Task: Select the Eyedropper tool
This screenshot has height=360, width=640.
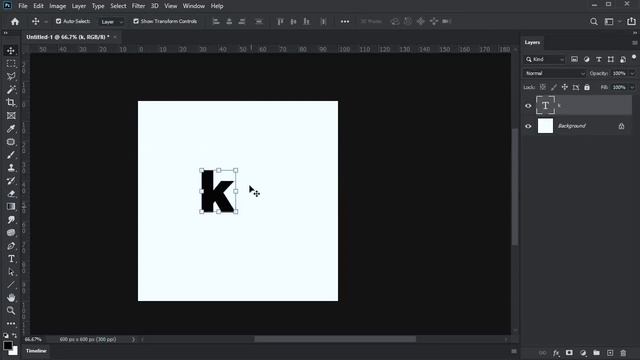Action: (x=11, y=129)
